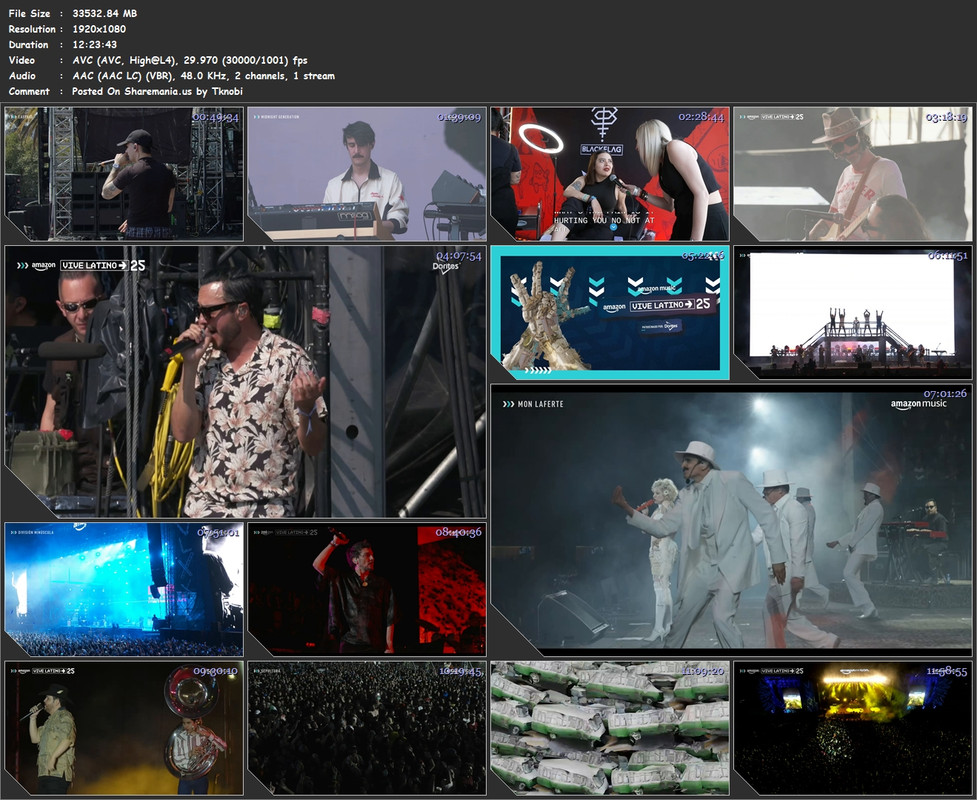Click the amazon music logo in Mon Laferte frame
Image resolution: width=977 pixels, height=800 pixels.
(x=918, y=404)
